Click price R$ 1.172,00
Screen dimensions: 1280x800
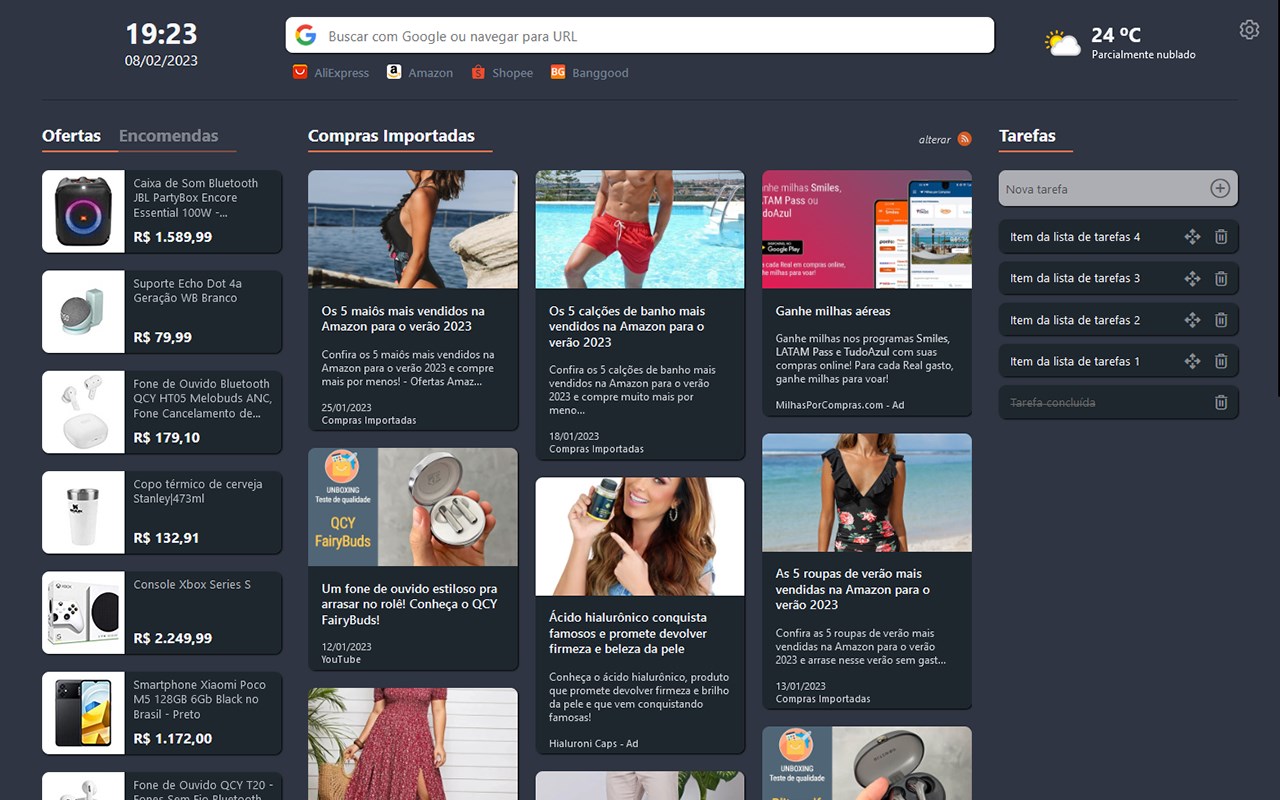173,738
